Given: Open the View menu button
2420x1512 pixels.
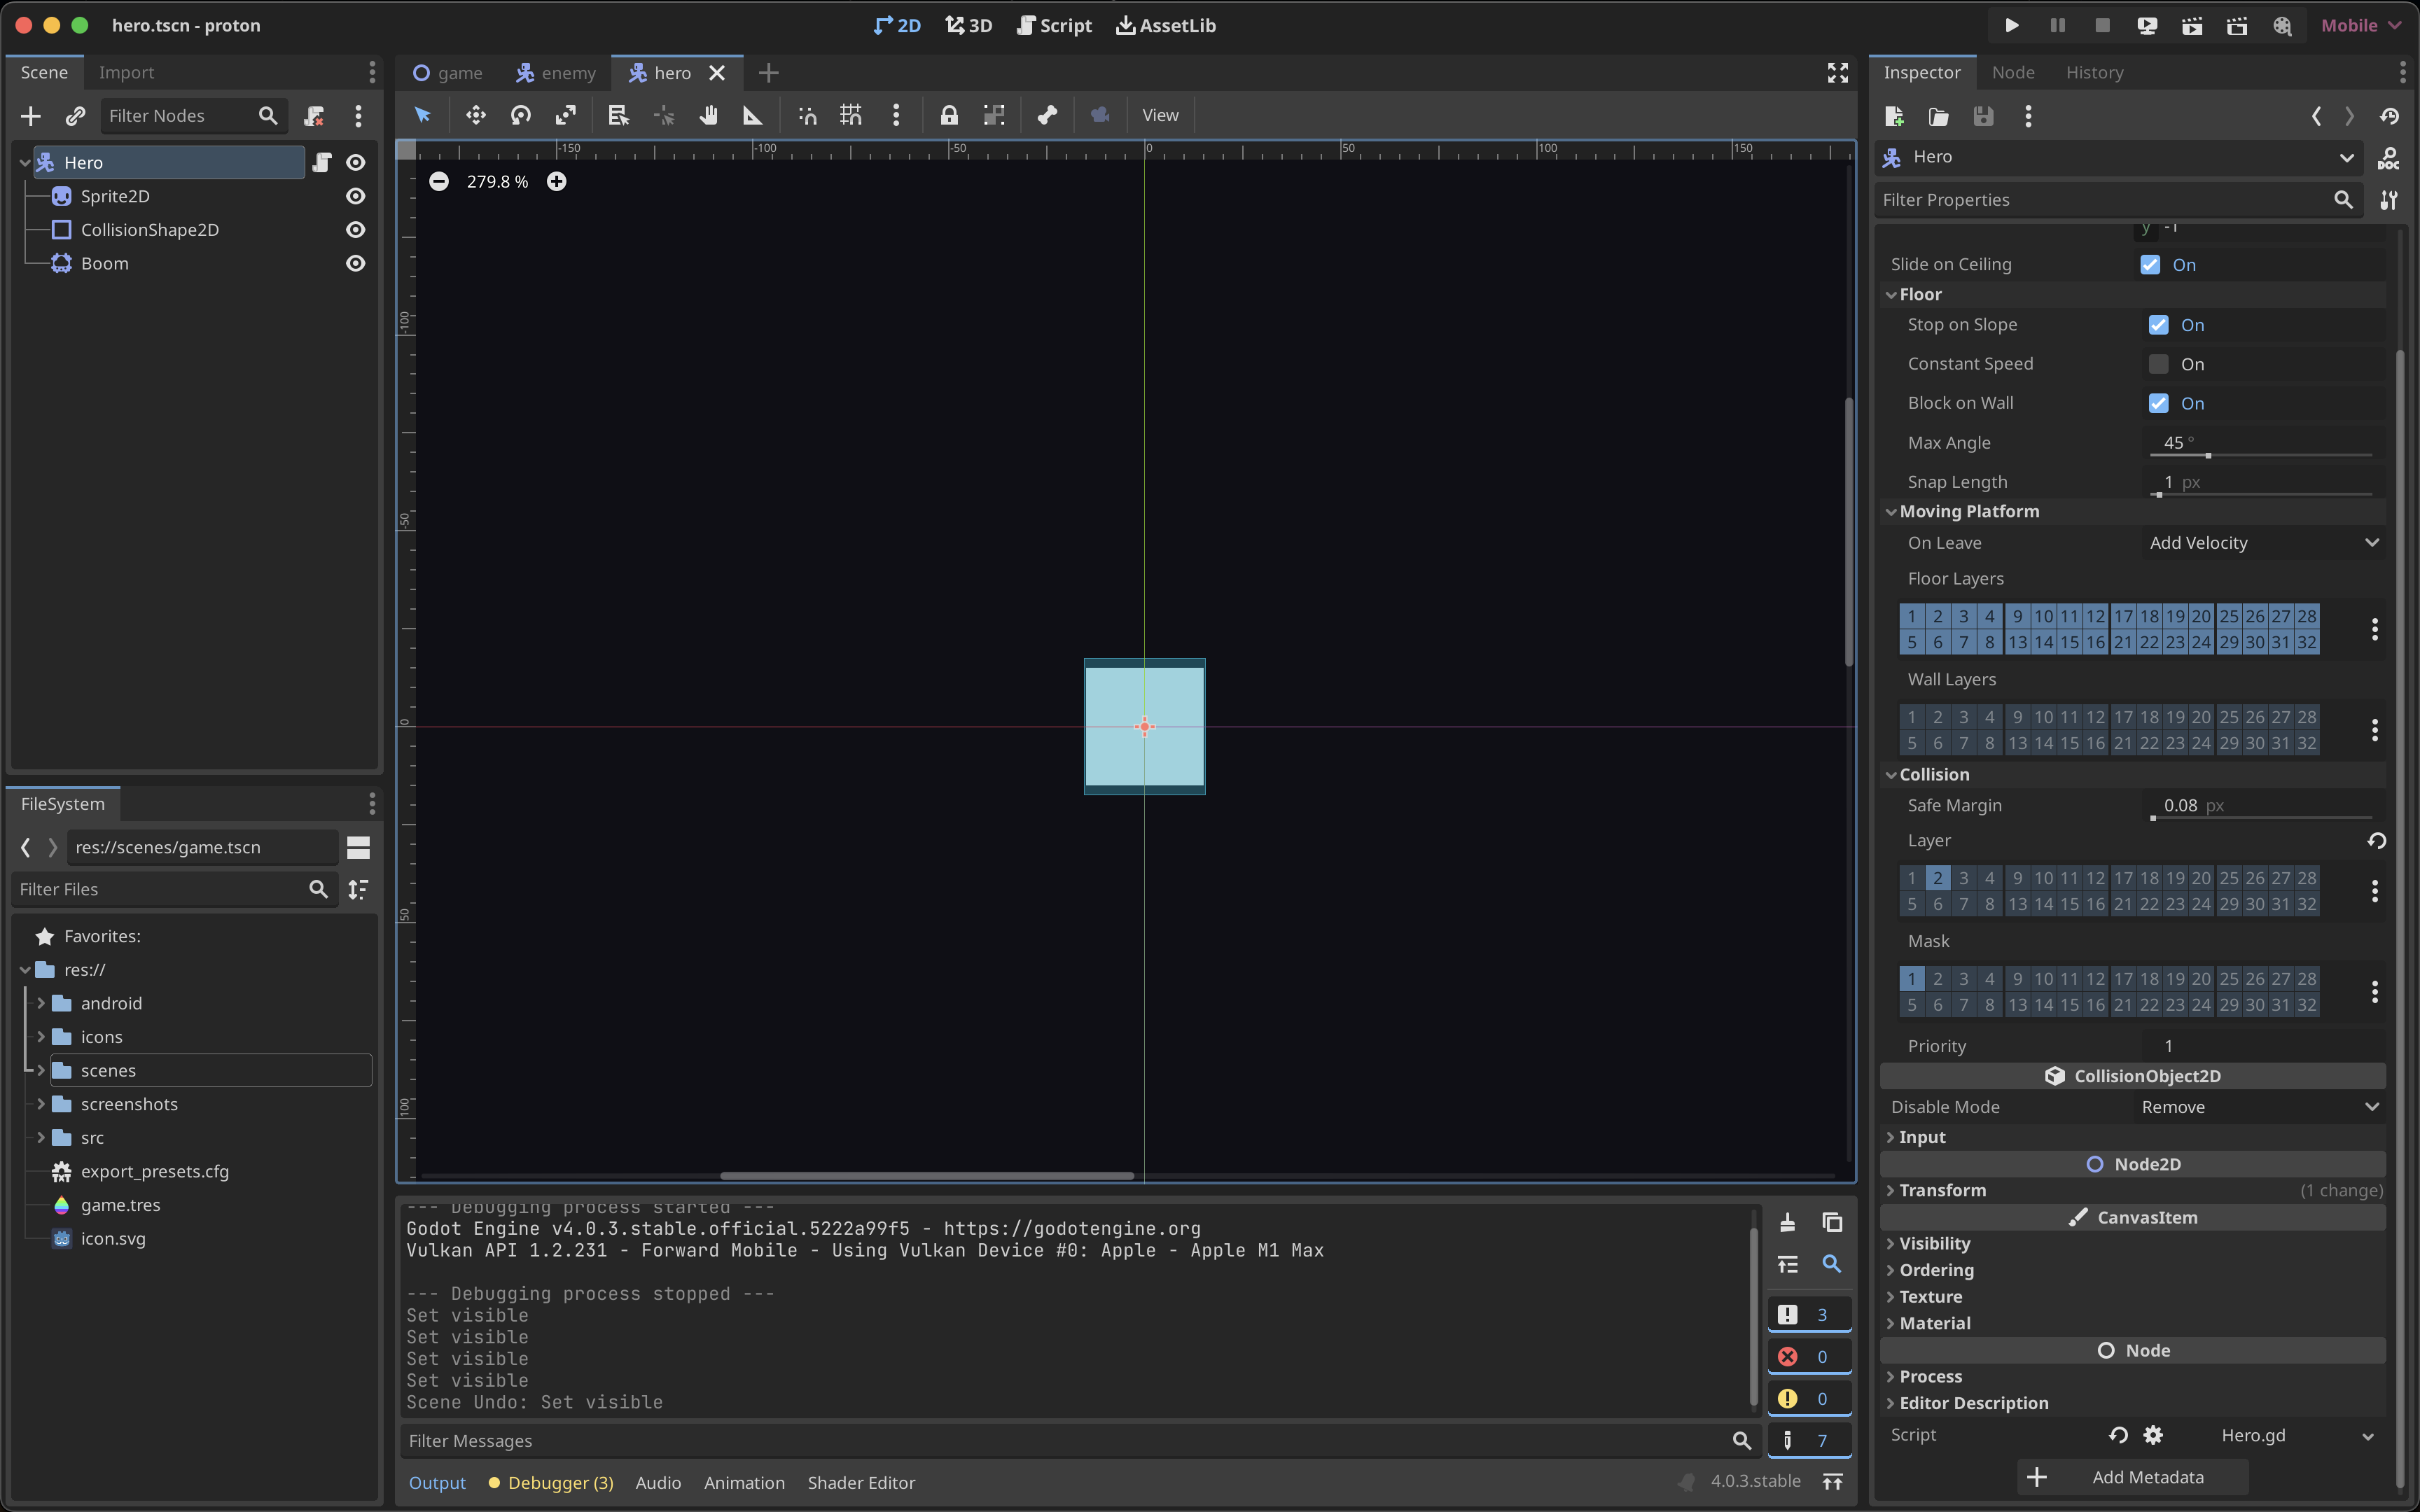Looking at the screenshot, I should (1160, 115).
